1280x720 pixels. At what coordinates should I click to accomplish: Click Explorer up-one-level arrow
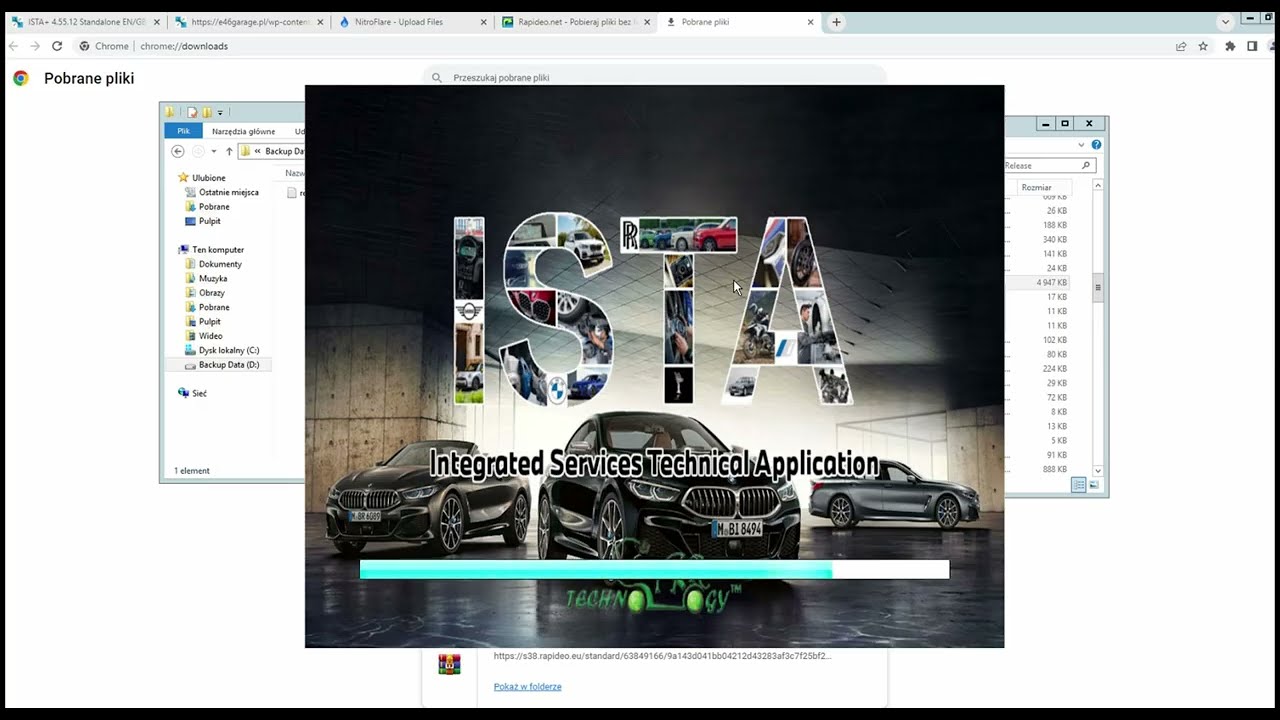(229, 151)
